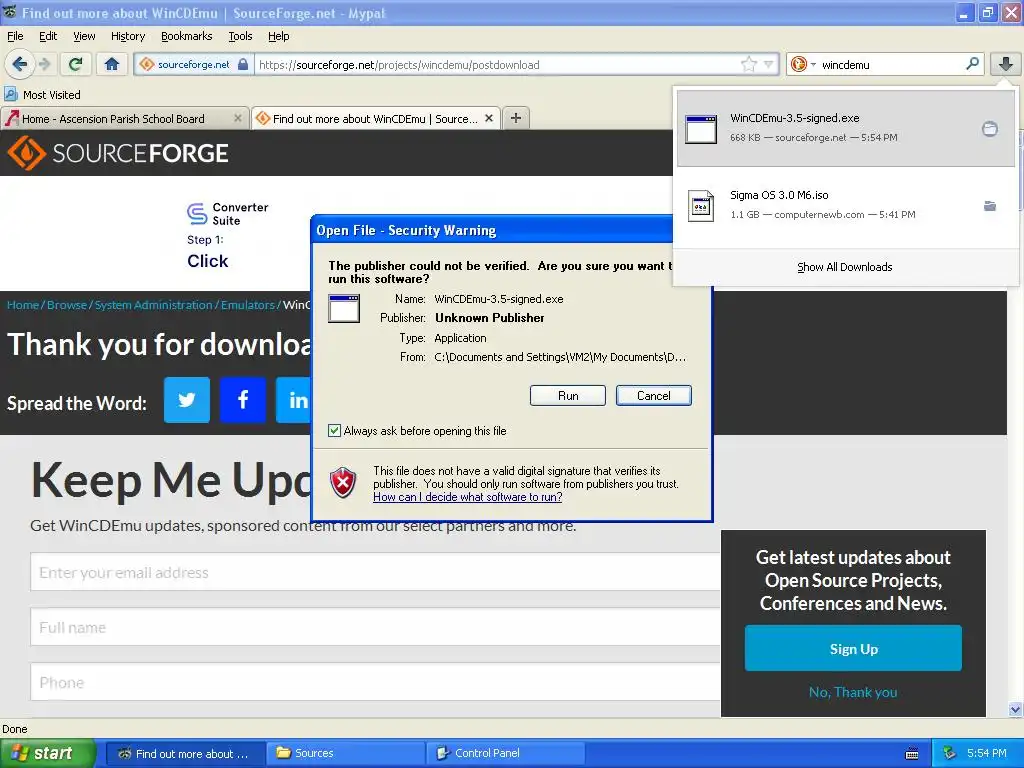Image resolution: width=1024 pixels, height=768 pixels.
Task: Click the taskbar clock showing 5:54 PM
Action: pyautogui.click(x=987, y=753)
